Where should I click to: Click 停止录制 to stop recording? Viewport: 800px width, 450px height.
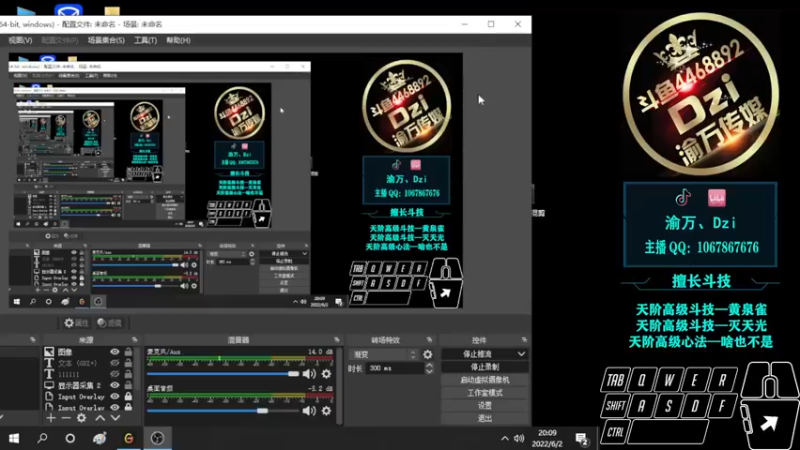485,367
